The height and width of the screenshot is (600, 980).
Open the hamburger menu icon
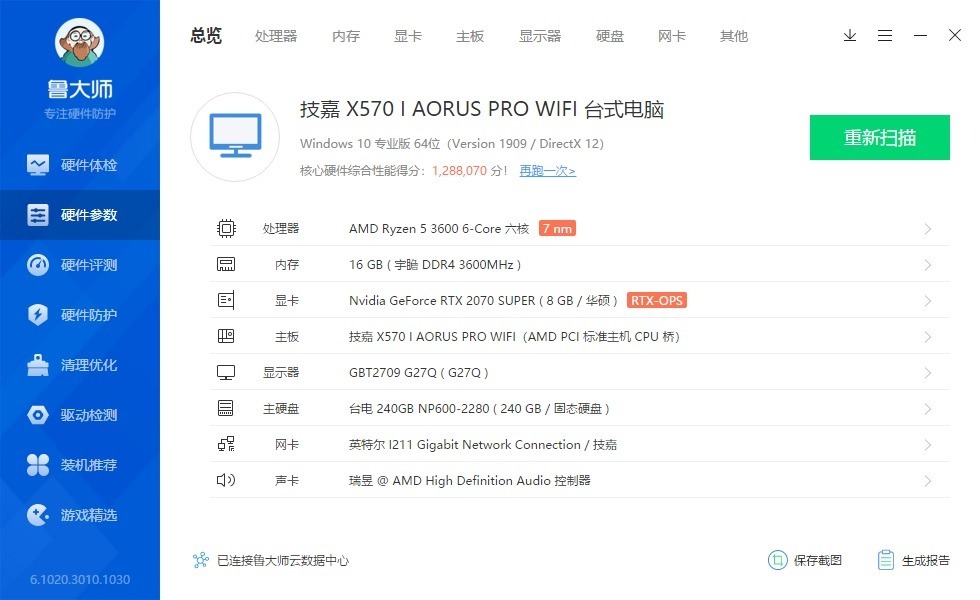pyautogui.click(x=884, y=36)
